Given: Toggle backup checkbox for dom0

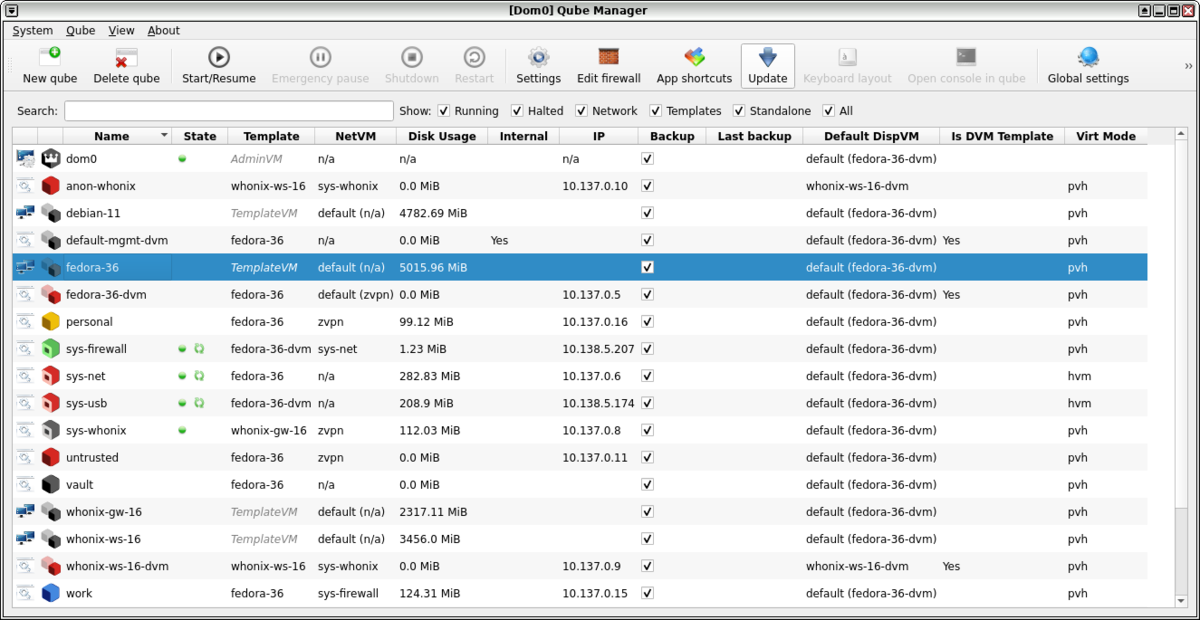Looking at the screenshot, I should pyautogui.click(x=647, y=158).
